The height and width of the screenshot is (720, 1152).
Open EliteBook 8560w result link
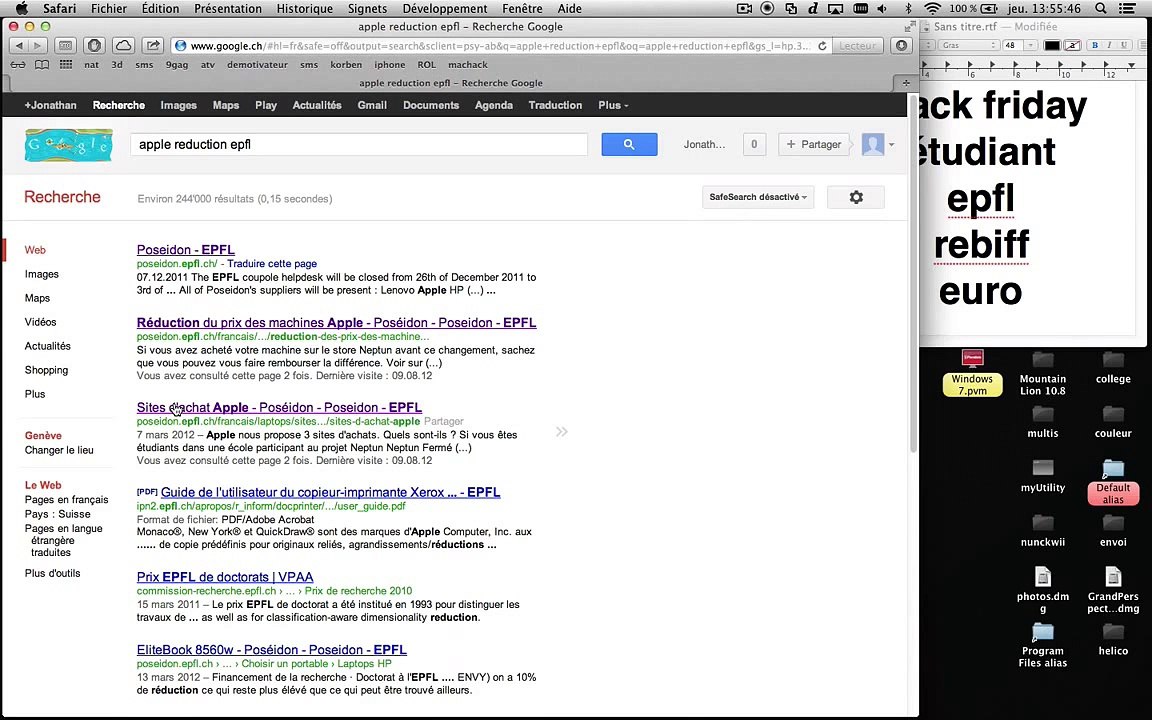[272, 649]
